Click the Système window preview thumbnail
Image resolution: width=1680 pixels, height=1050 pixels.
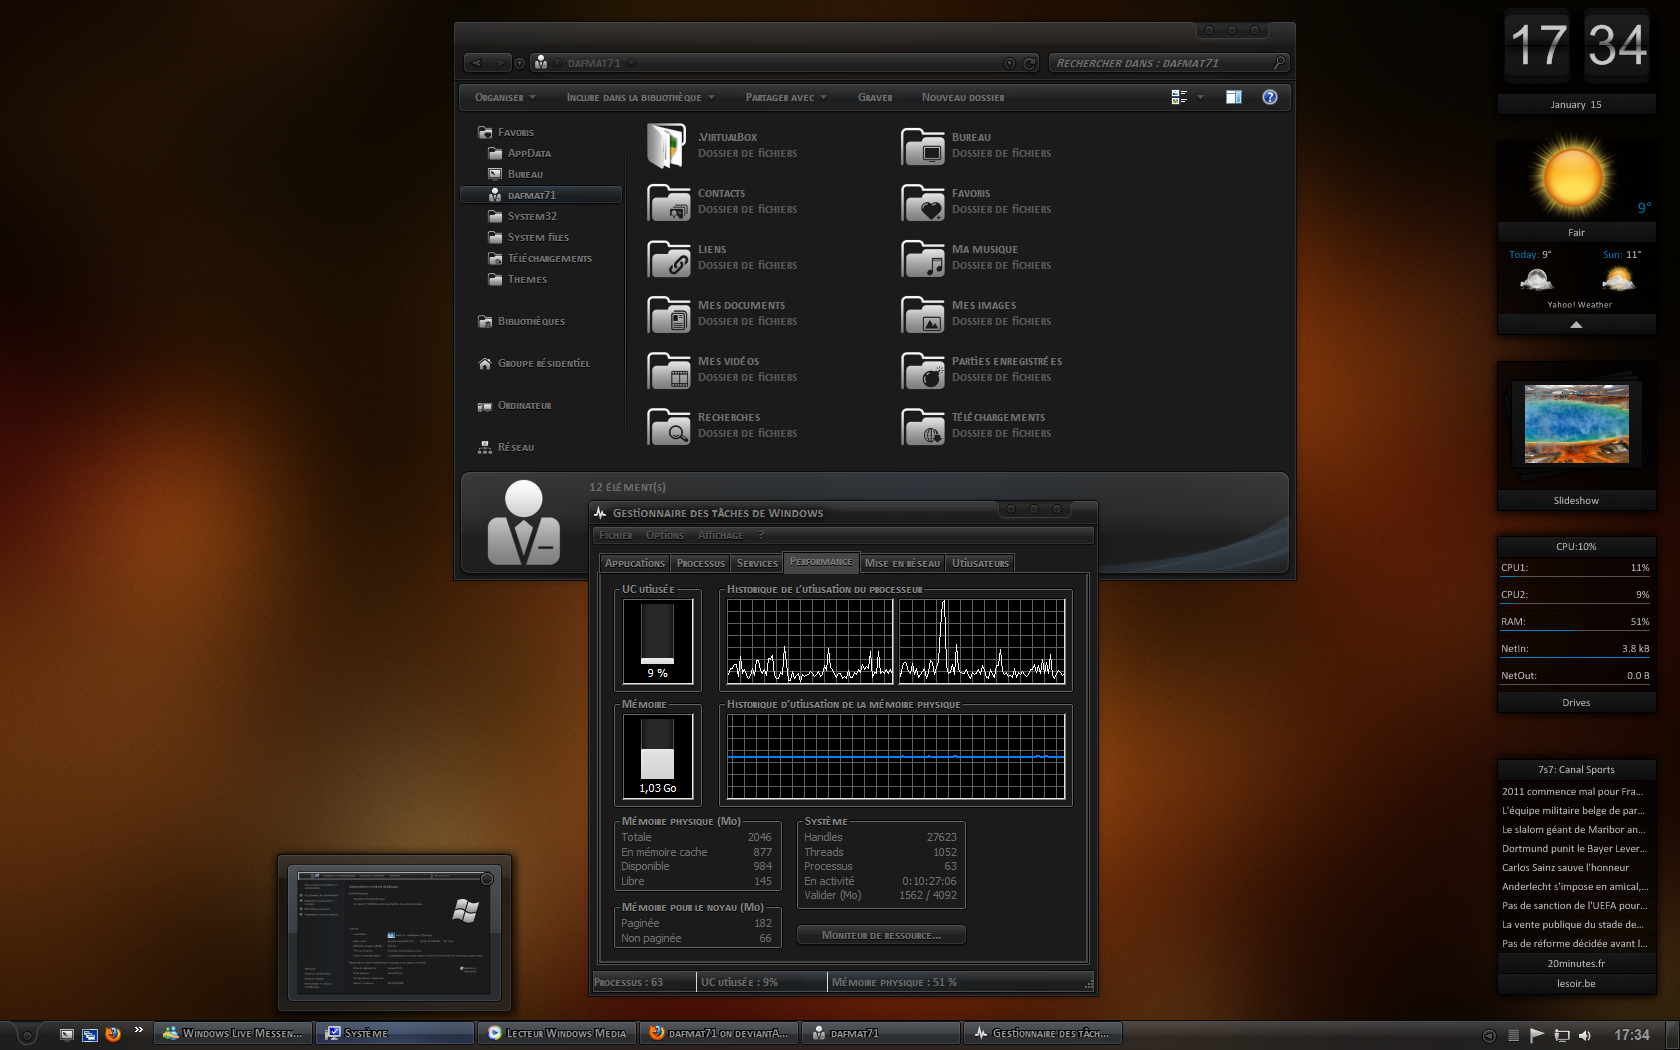pos(395,933)
